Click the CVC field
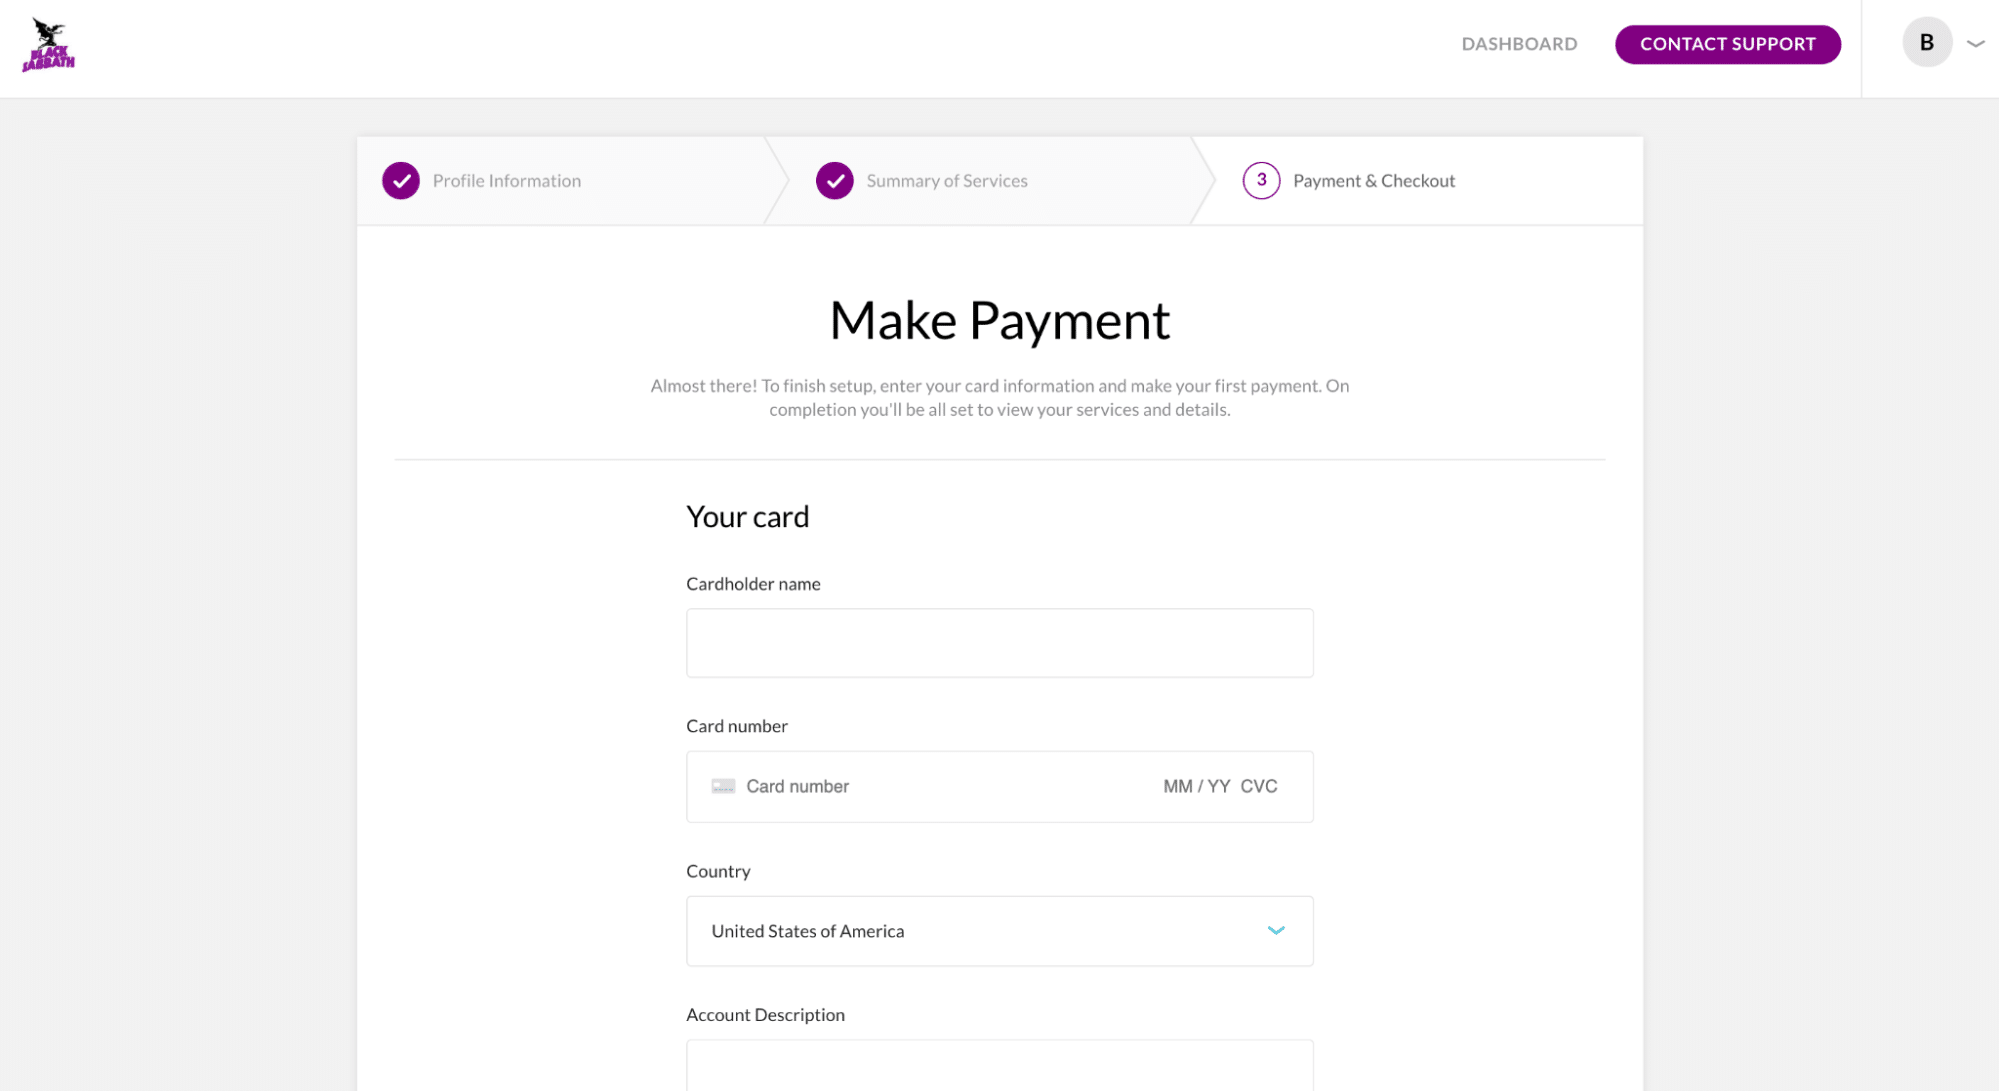The image size is (1999, 1092). (1259, 787)
